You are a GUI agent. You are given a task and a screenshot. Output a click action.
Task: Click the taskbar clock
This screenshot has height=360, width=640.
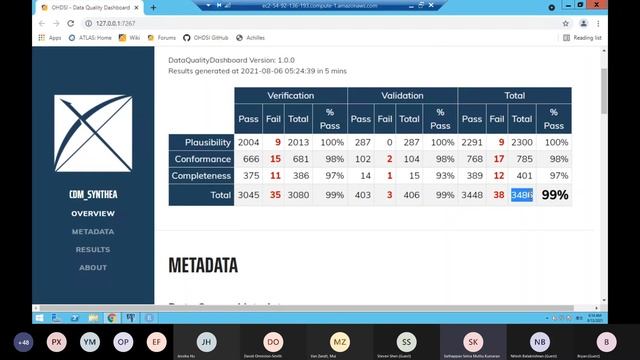tap(594, 318)
